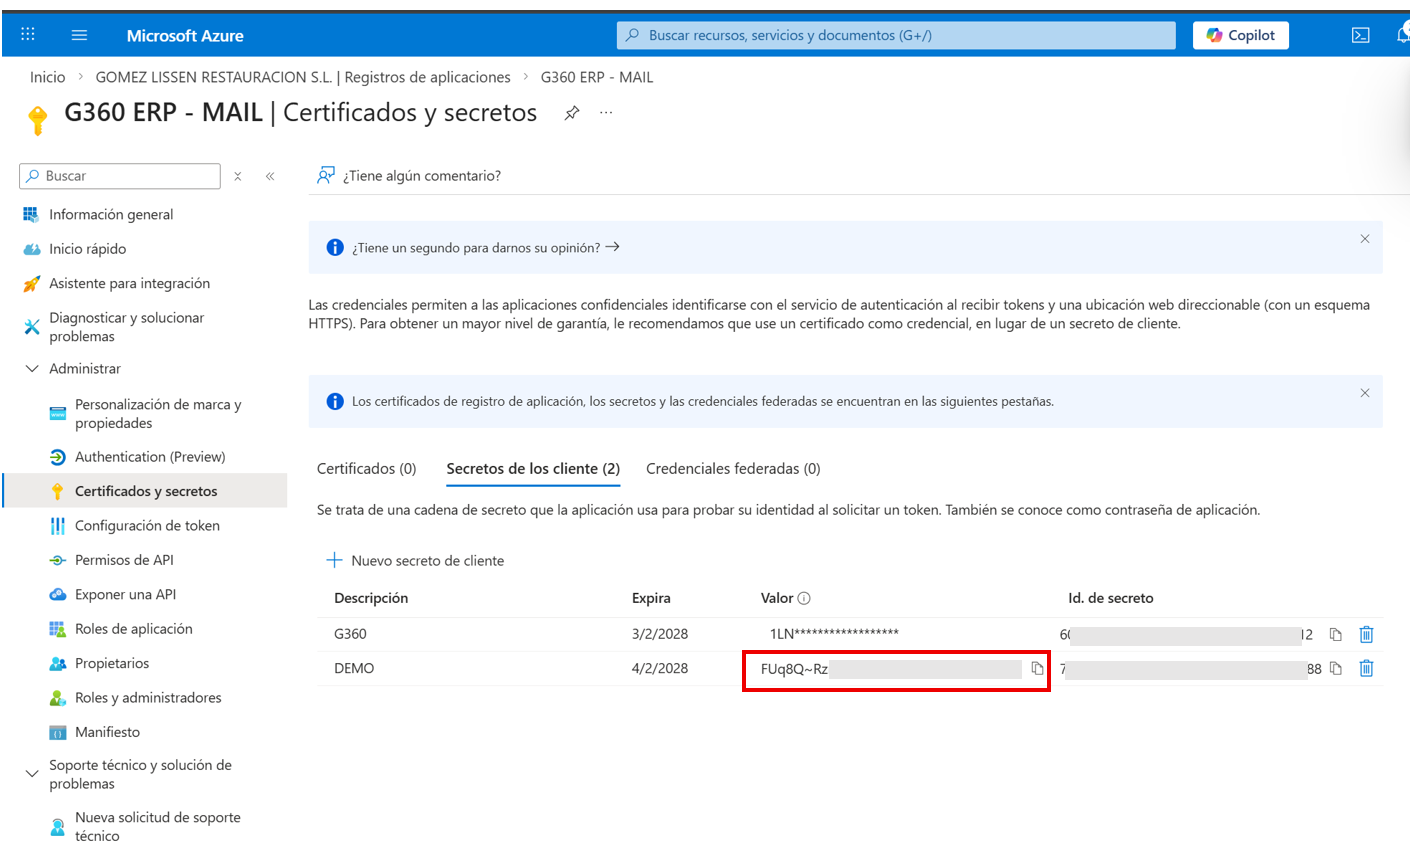Delete the DEMO client secret
The image size is (1410, 862).
(1366, 669)
